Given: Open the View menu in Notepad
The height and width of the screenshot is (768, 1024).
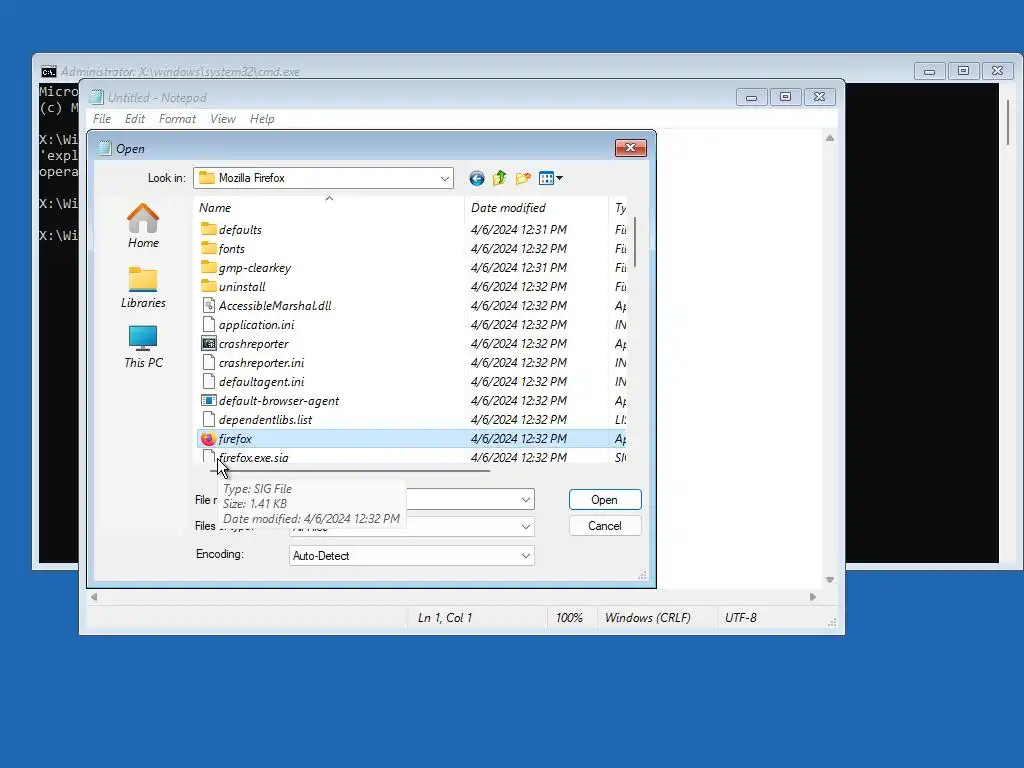Looking at the screenshot, I should 223,119.
